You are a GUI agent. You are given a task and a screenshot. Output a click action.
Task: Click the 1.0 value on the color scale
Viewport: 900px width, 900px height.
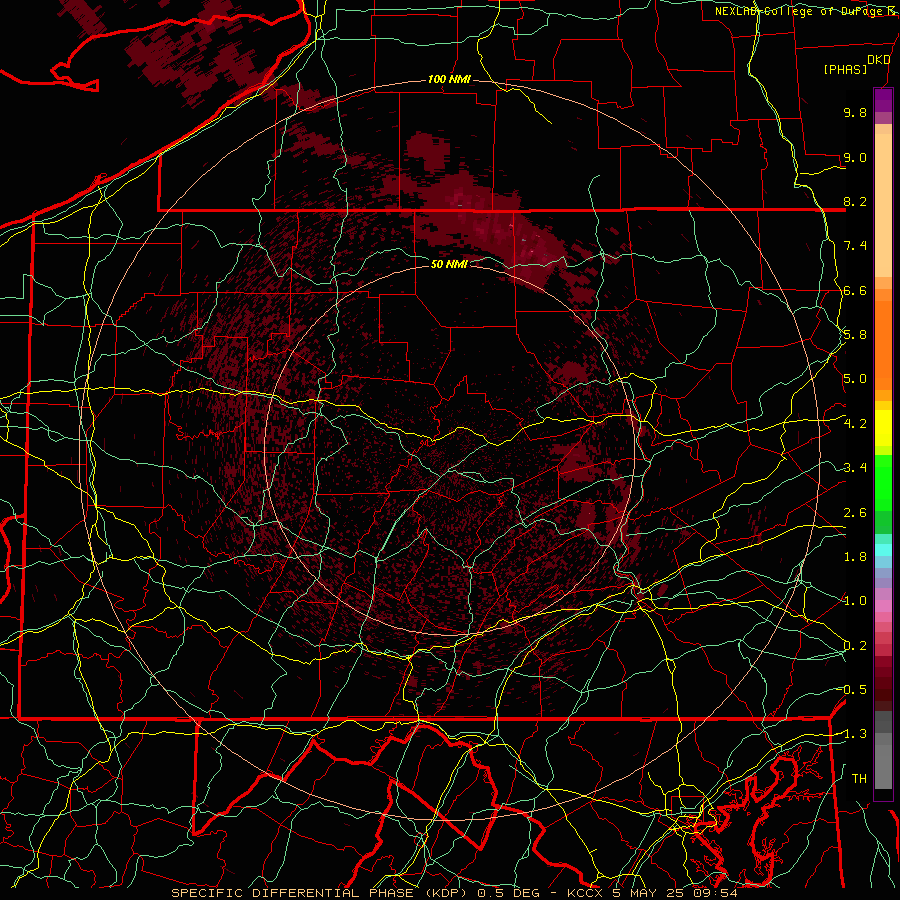click(x=855, y=601)
